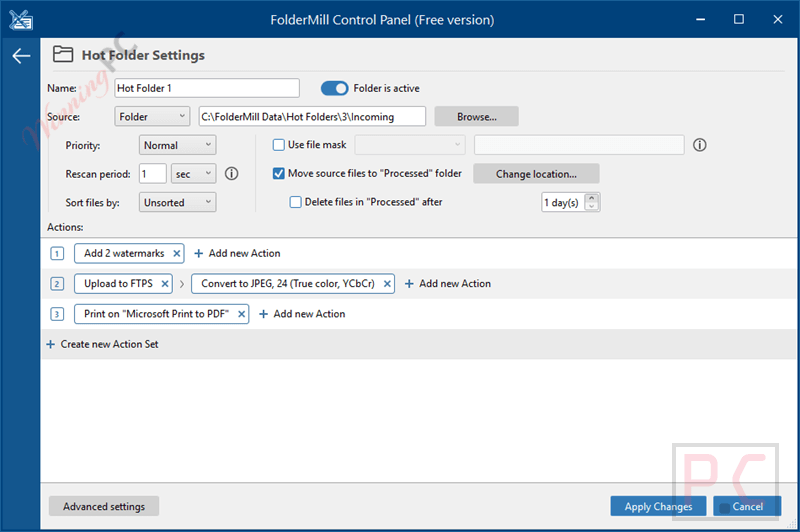Click the '1 day(s)' value field
Image resolution: width=800 pixels, height=532 pixels.
tap(563, 202)
